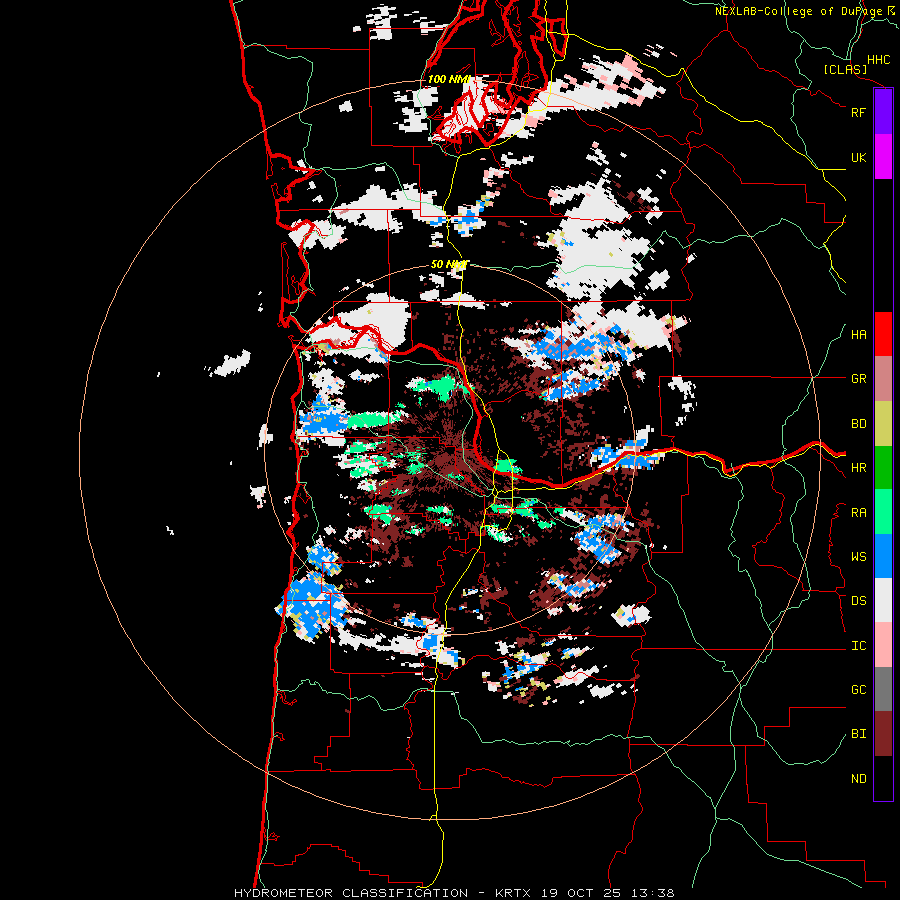This screenshot has height=900, width=900.
Task: Click the KRTX radar site identifier
Action: click(513, 893)
